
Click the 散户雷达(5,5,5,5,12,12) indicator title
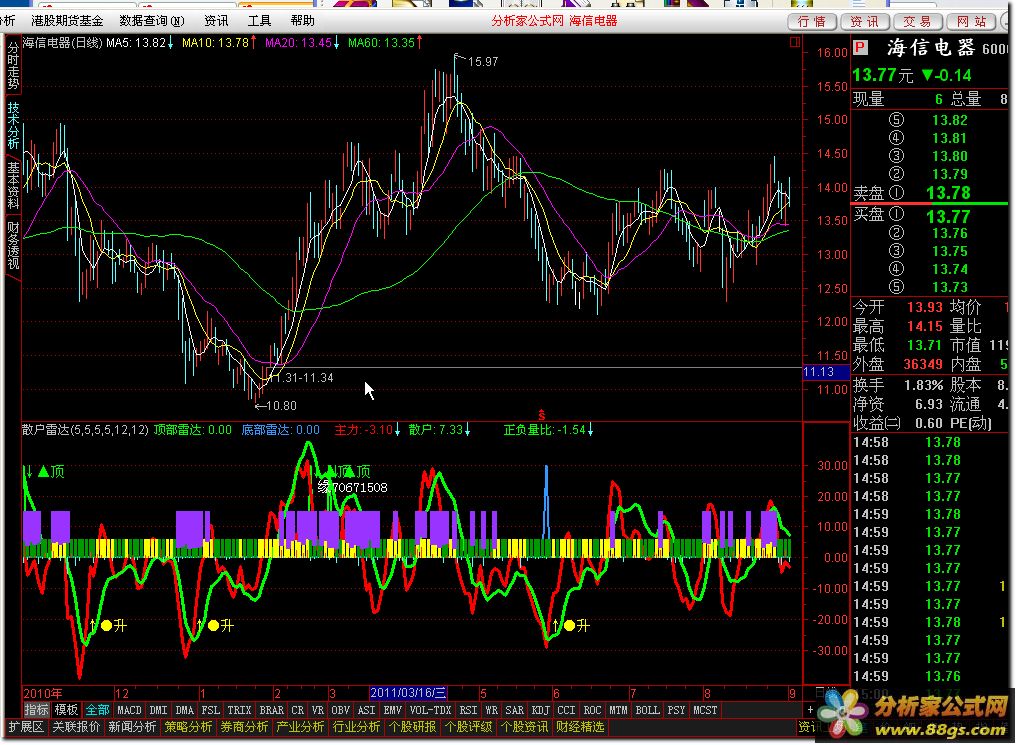click(x=85, y=430)
